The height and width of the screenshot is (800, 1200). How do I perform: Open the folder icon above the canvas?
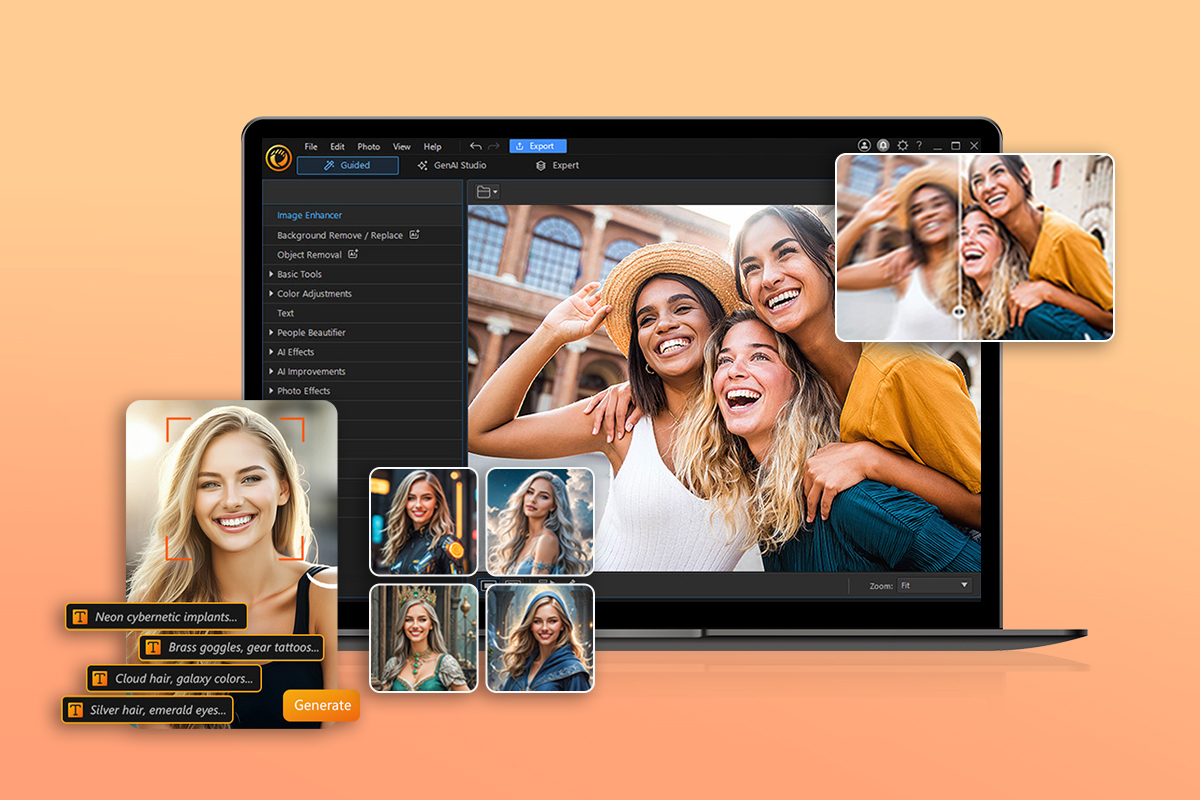coord(484,191)
